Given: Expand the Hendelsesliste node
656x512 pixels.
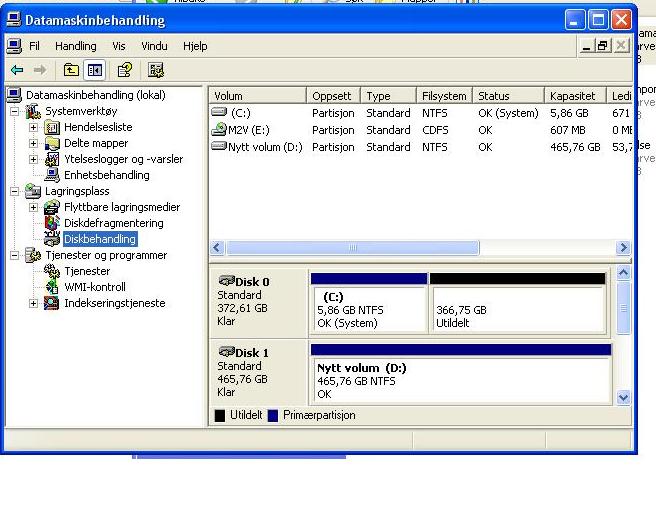Looking at the screenshot, I should pyautogui.click(x=33, y=127).
